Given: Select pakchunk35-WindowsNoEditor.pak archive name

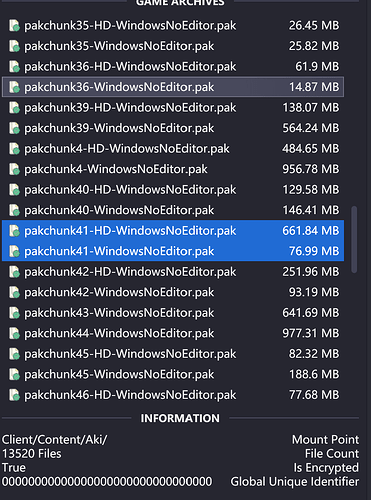Looking at the screenshot, I should click(119, 46).
